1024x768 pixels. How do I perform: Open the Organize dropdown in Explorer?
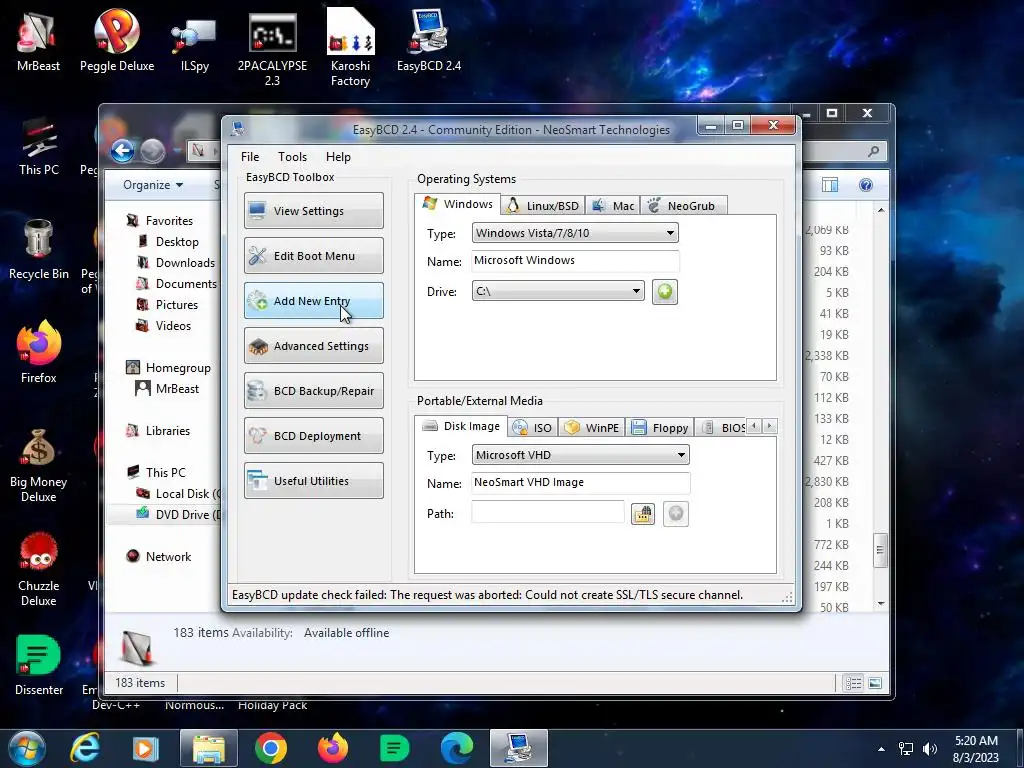(153, 185)
